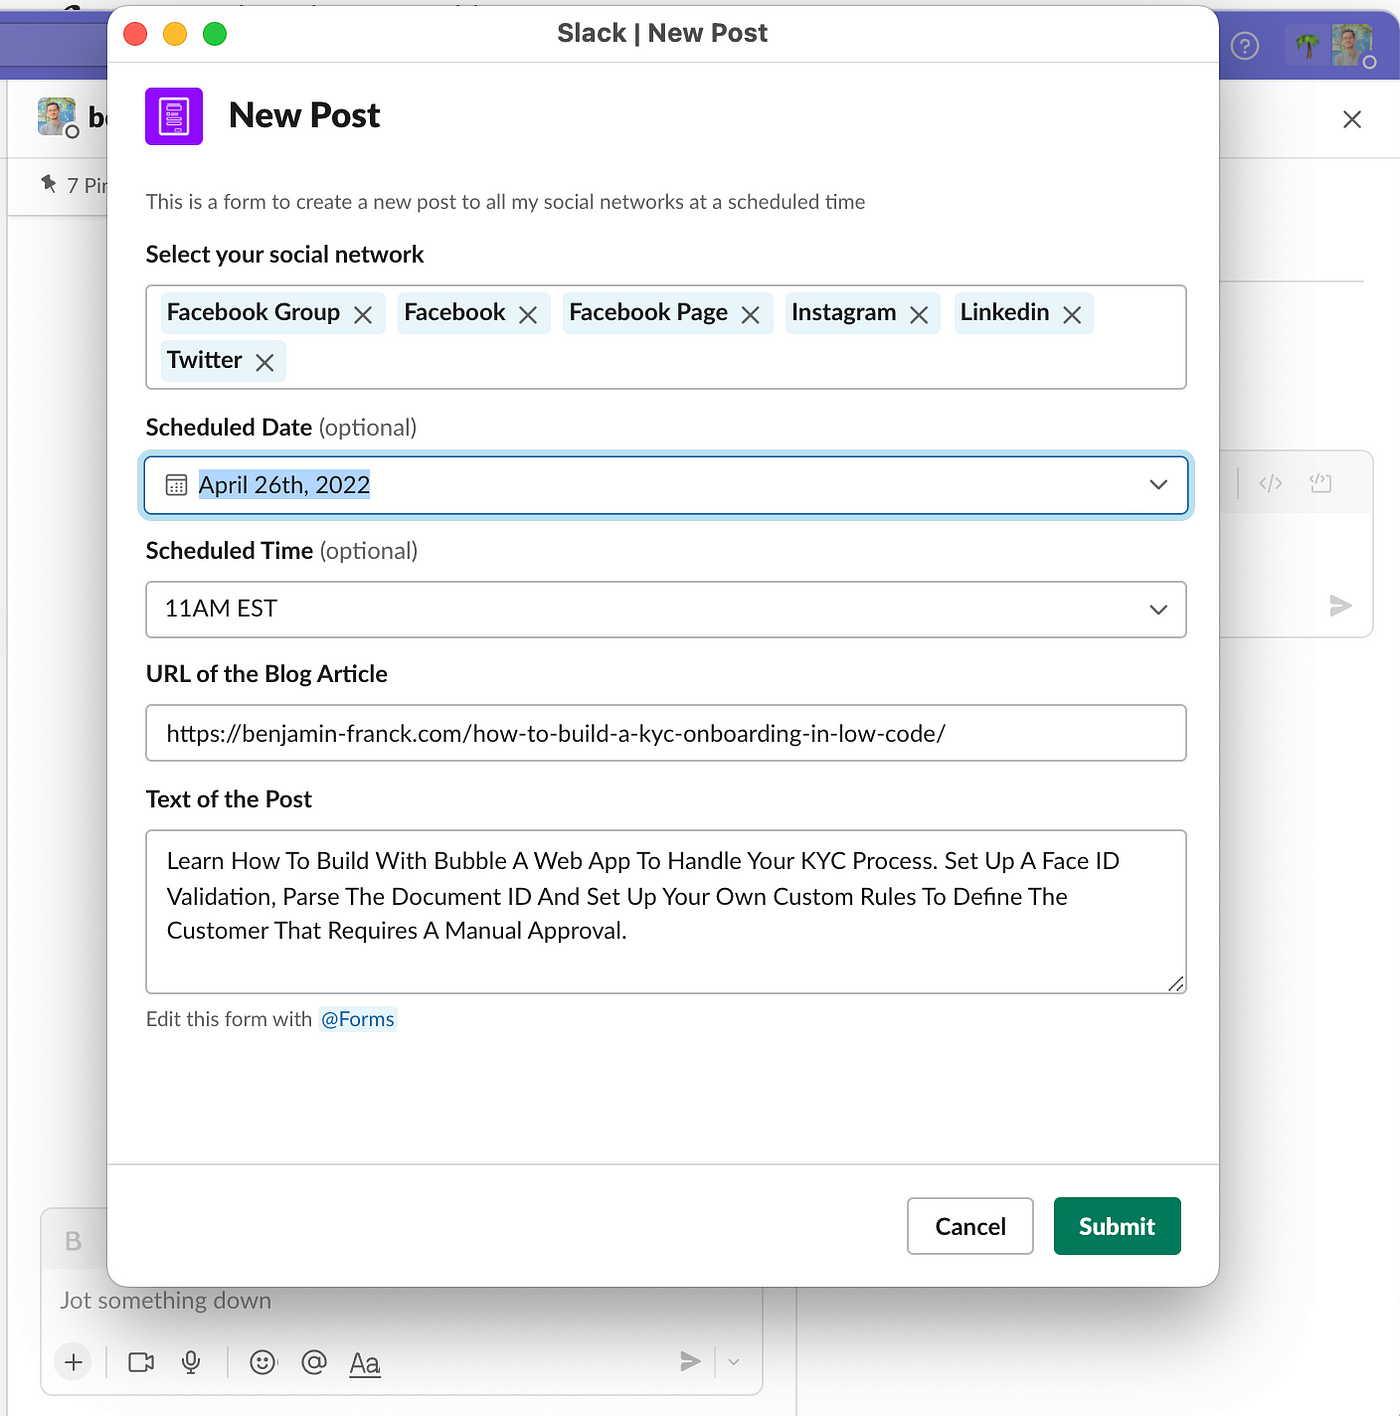Click the selected April 26th, 2022 date

(x=284, y=485)
